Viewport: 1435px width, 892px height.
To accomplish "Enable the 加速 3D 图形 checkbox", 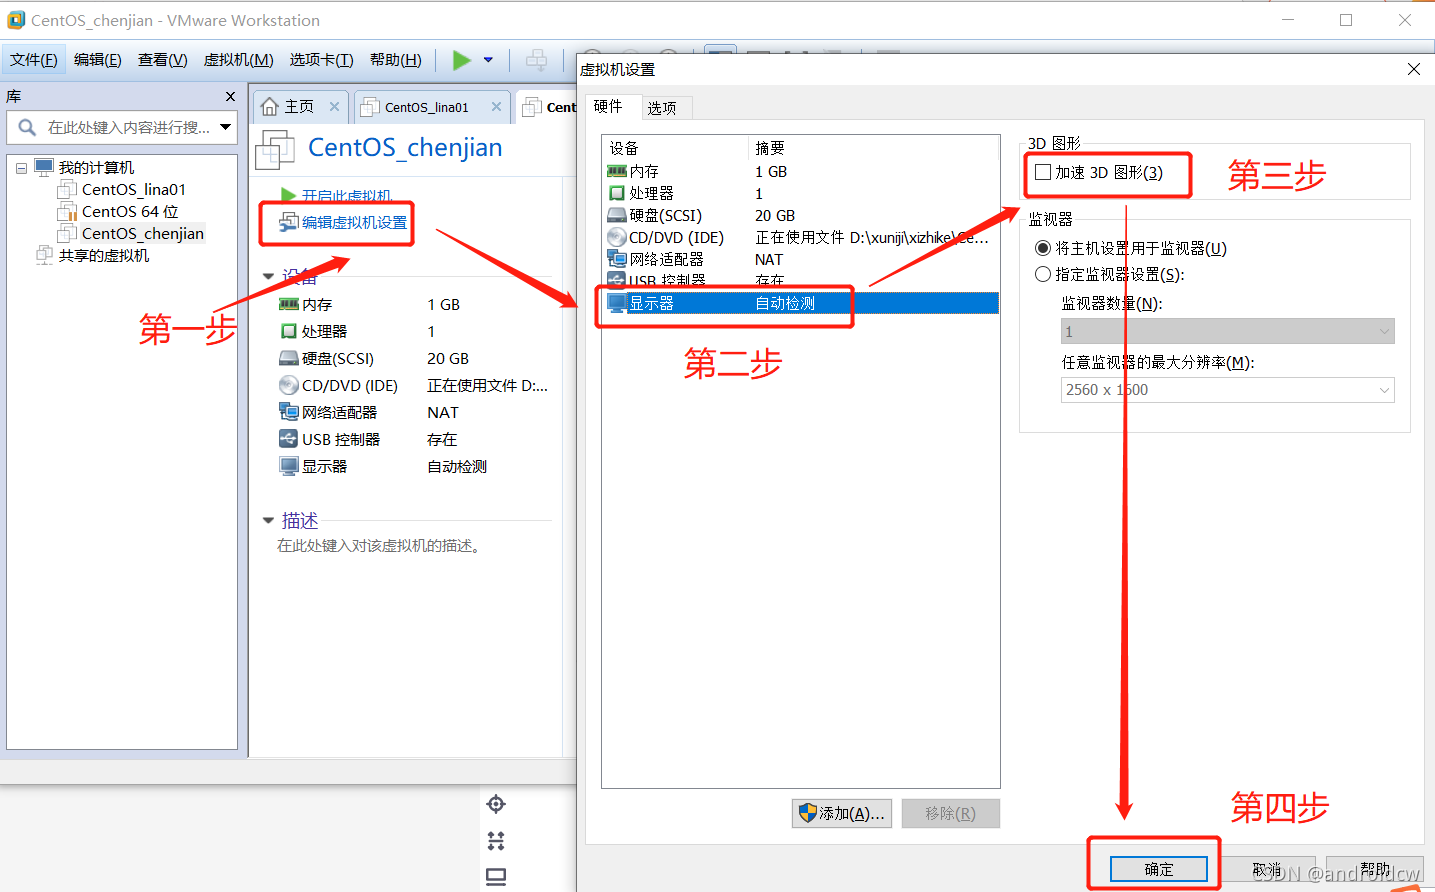I will coord(1043,172).
